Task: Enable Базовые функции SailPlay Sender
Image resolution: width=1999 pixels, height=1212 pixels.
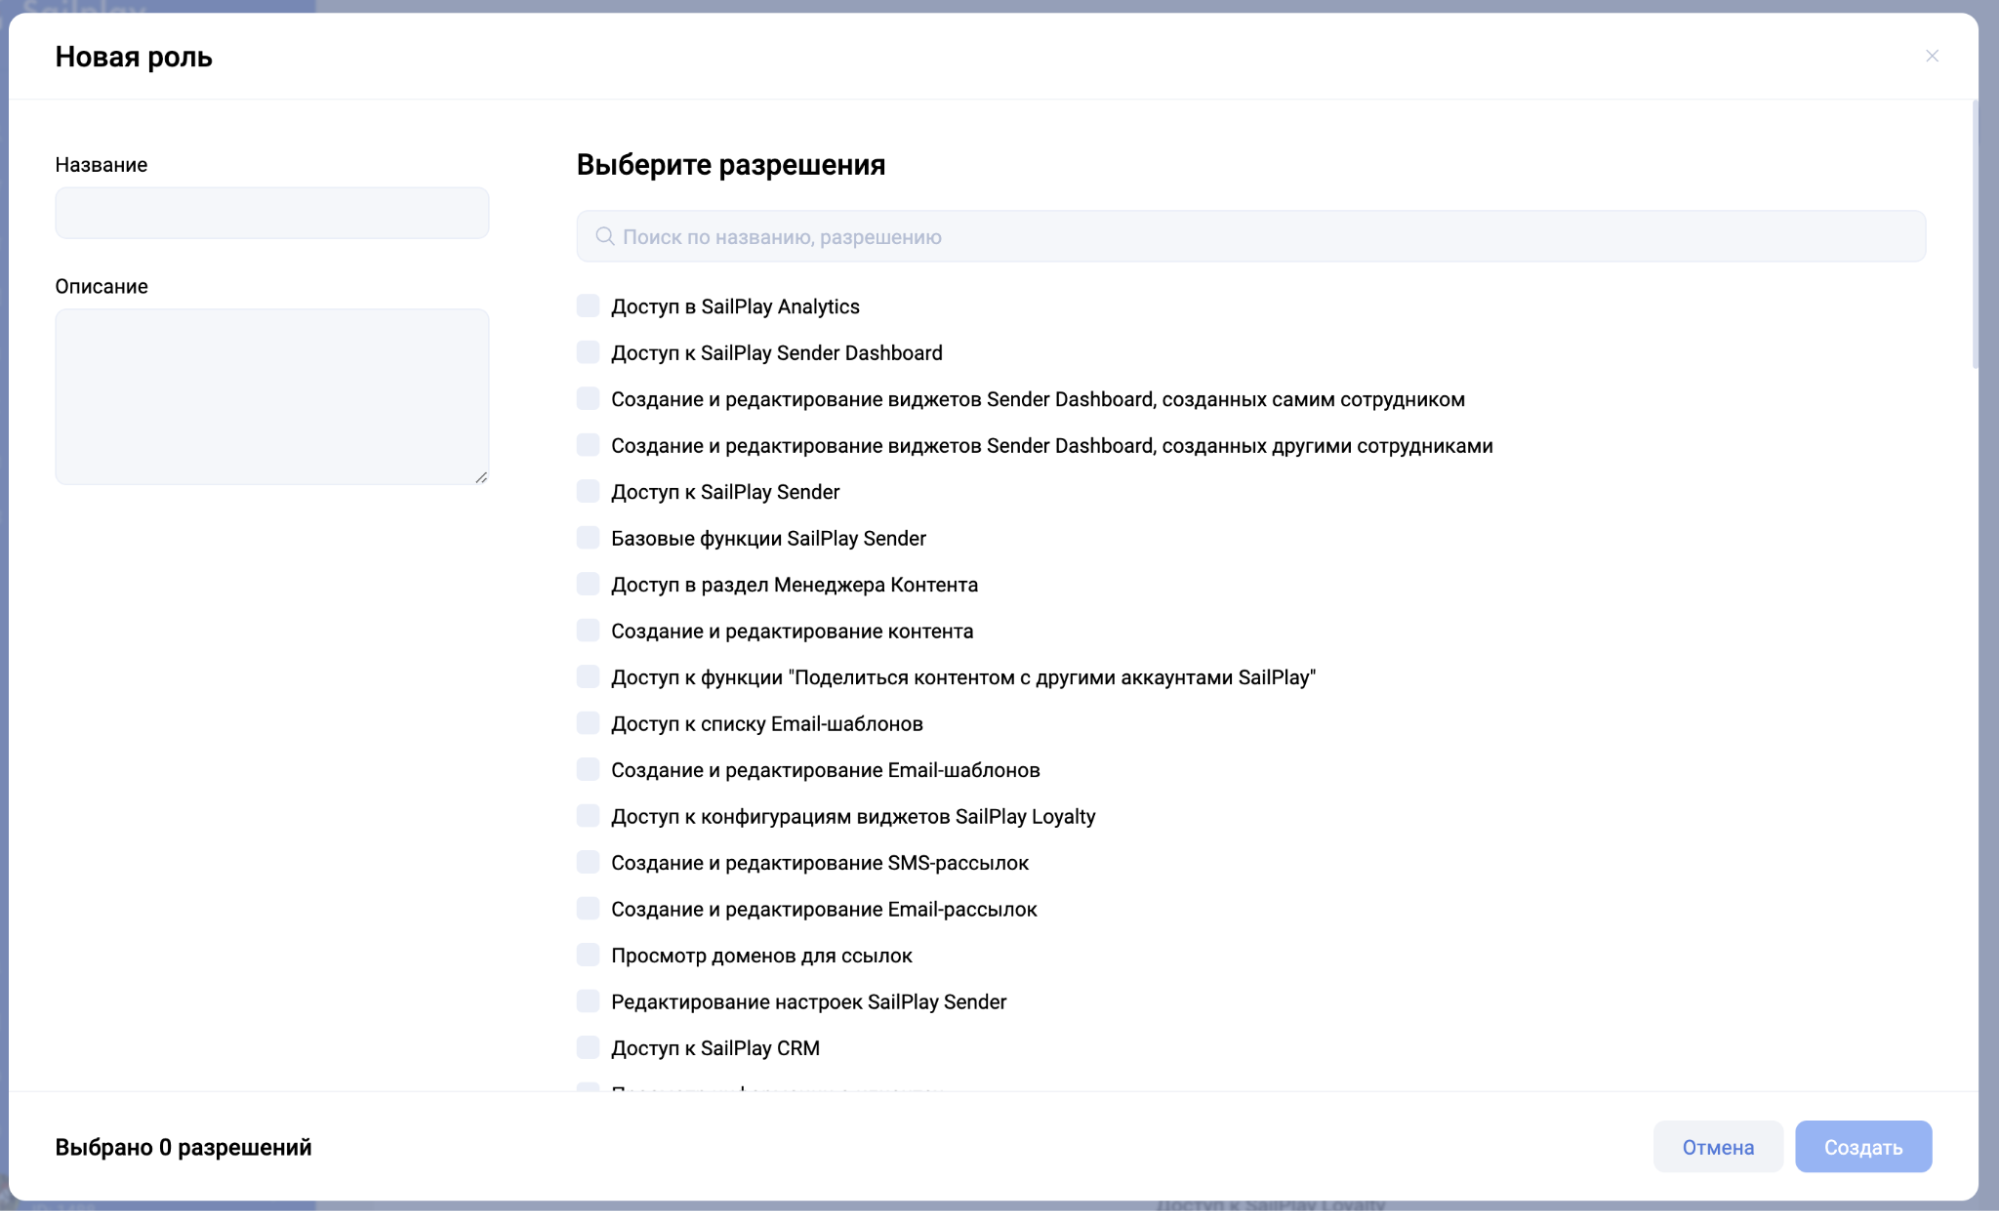Action: (x=588, y=538)
